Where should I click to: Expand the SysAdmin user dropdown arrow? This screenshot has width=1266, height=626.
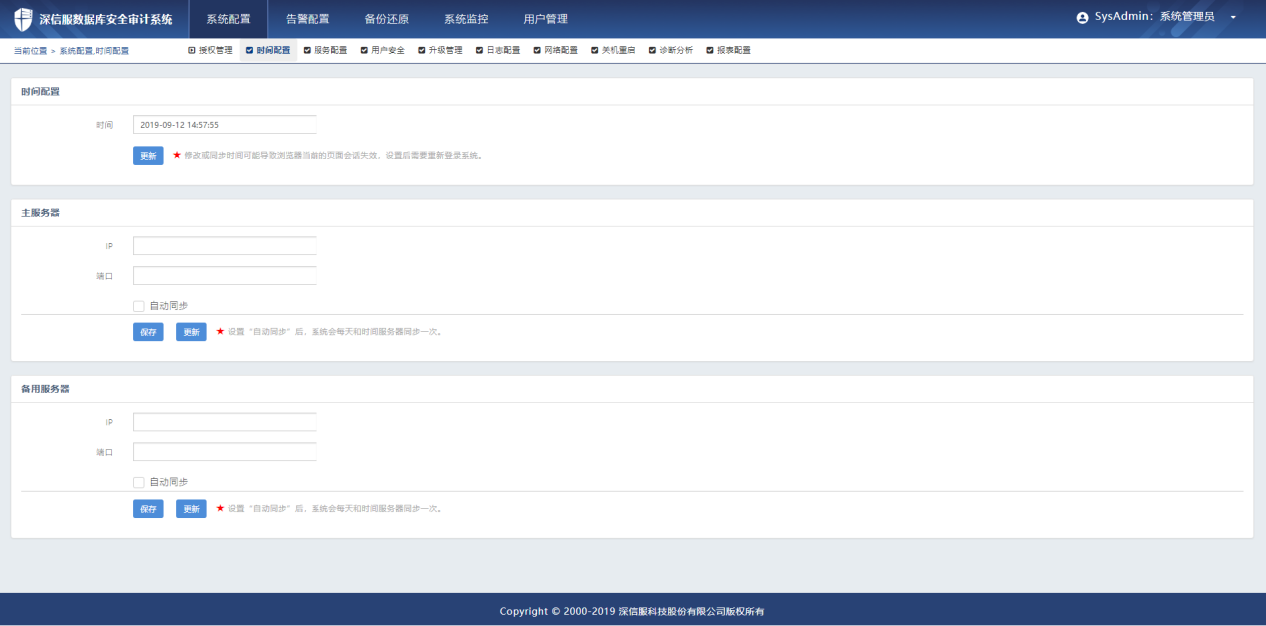(x=1233, y=18)
